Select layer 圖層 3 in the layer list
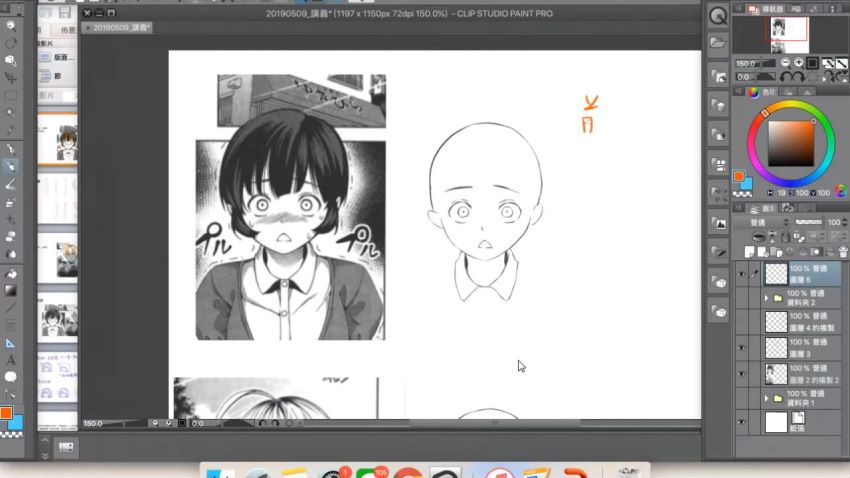The image size is (850, 478). [802, 347]
